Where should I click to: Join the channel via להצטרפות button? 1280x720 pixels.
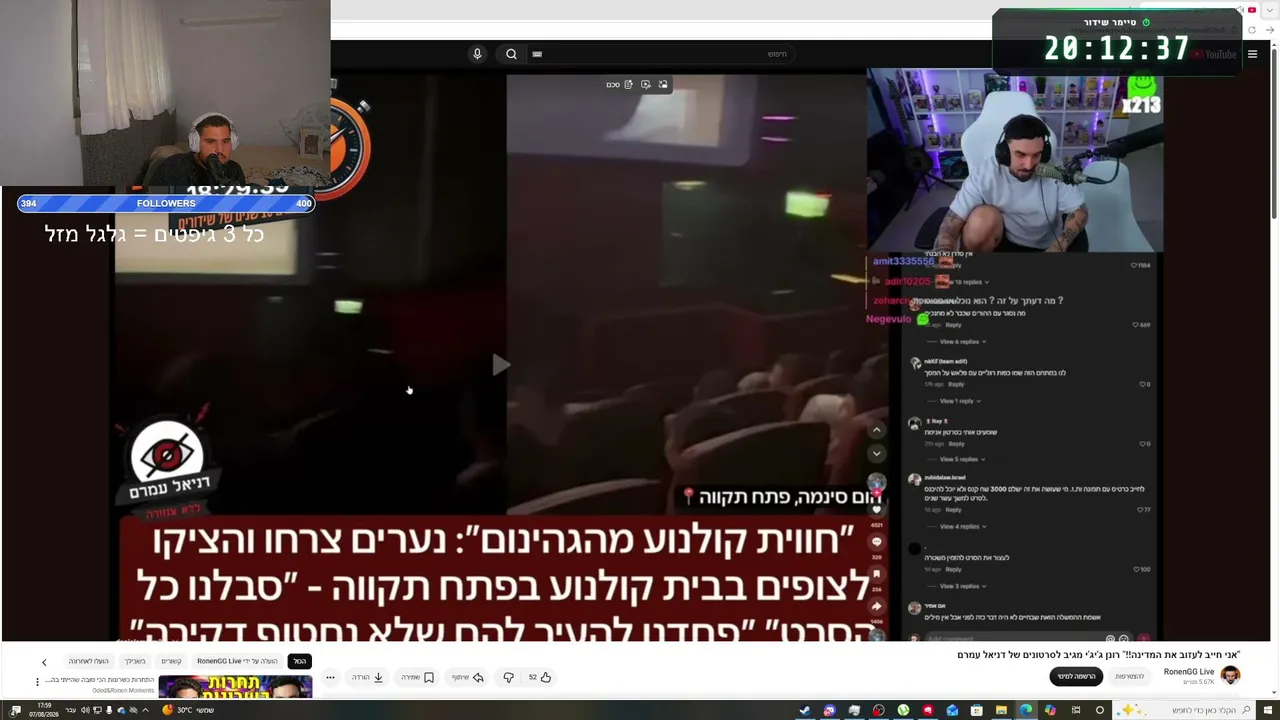pyautogui.click(x=1129, y=677)
